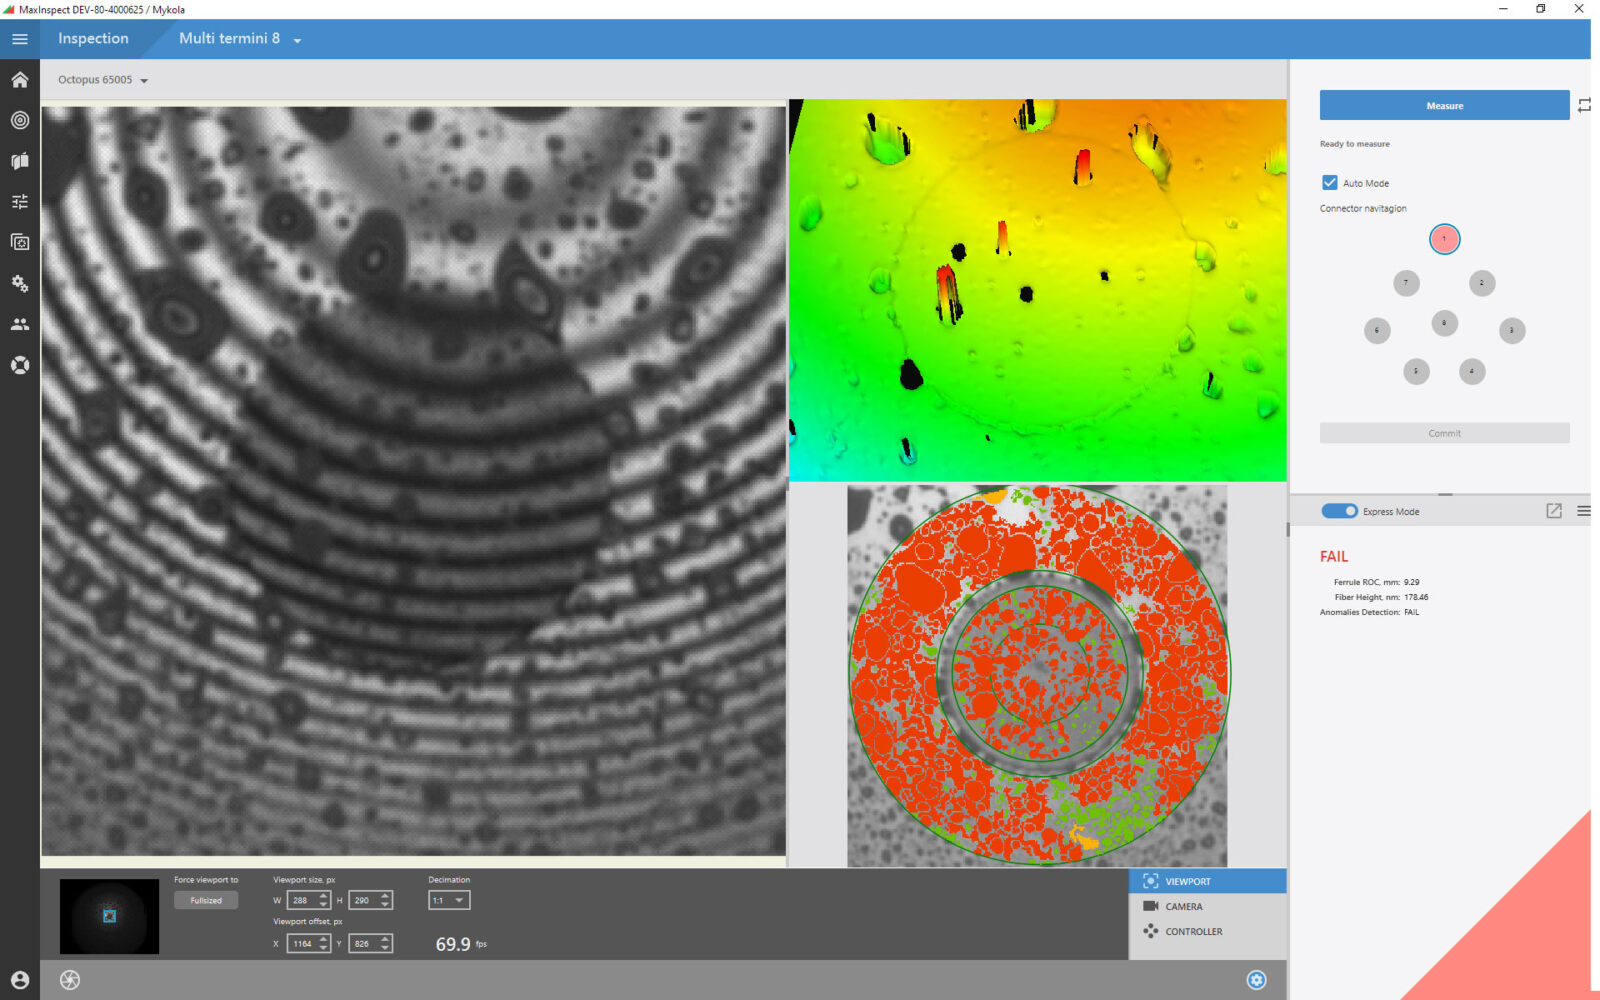Open the help lifebuoy icon in sidebar
Screen dimensions: 1600x1000
[20, 365]
